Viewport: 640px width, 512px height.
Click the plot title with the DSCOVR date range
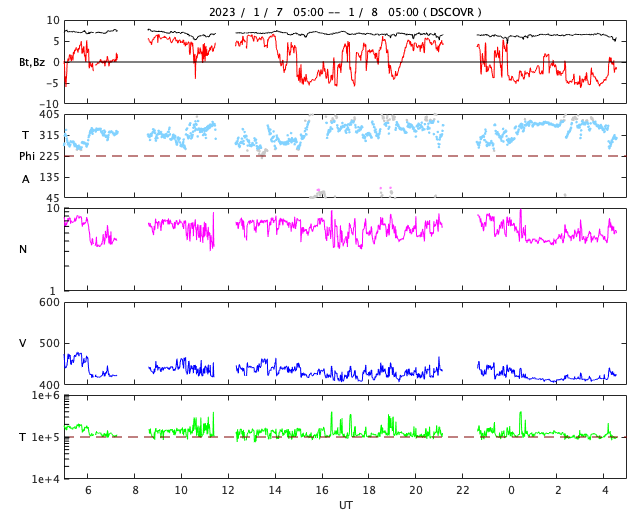tap(345, 12)
